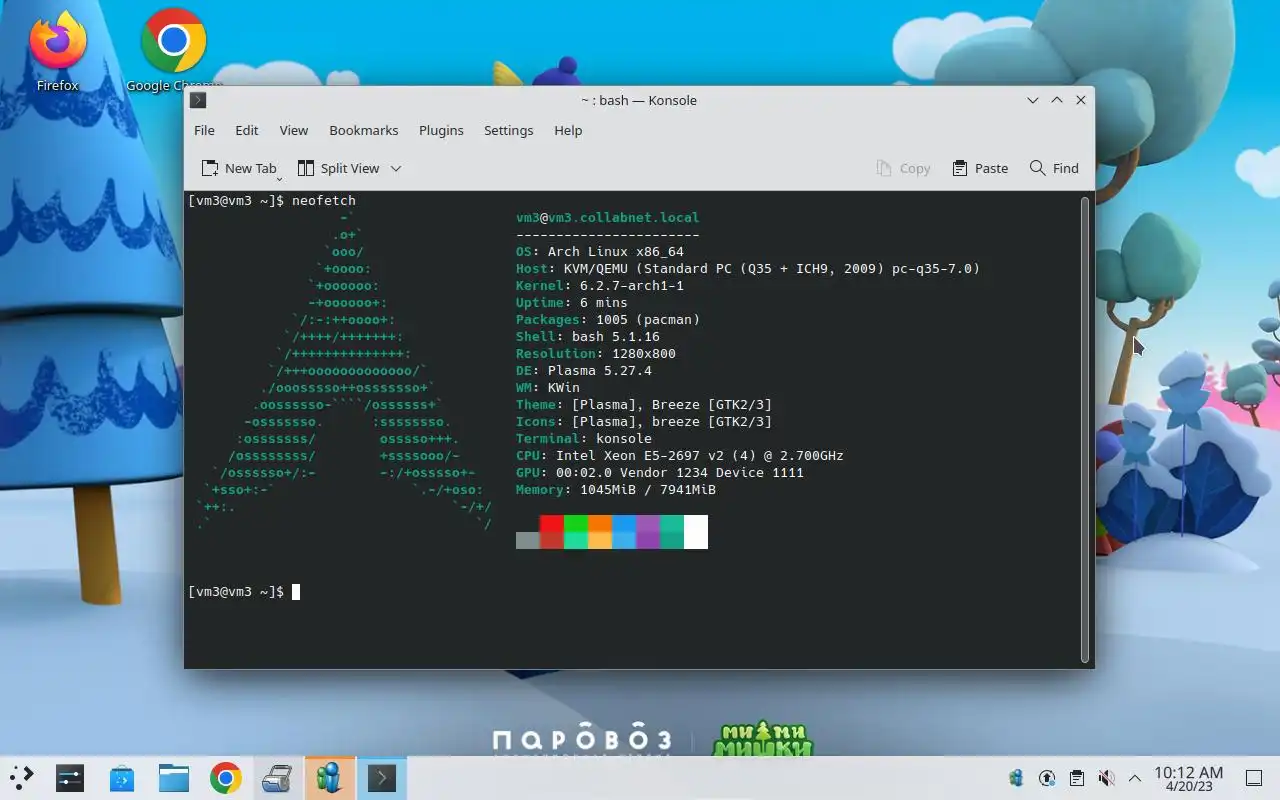Open a New Tab in Konsole
The image size is (1280, 800).
[x=238, y=168]
